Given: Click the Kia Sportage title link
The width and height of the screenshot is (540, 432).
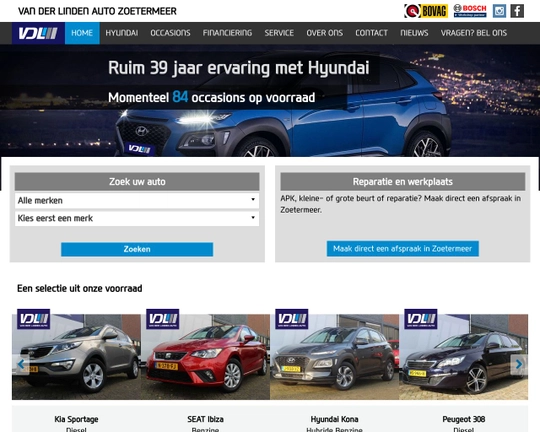Looking at the screenshot, I should click(76, 419).
